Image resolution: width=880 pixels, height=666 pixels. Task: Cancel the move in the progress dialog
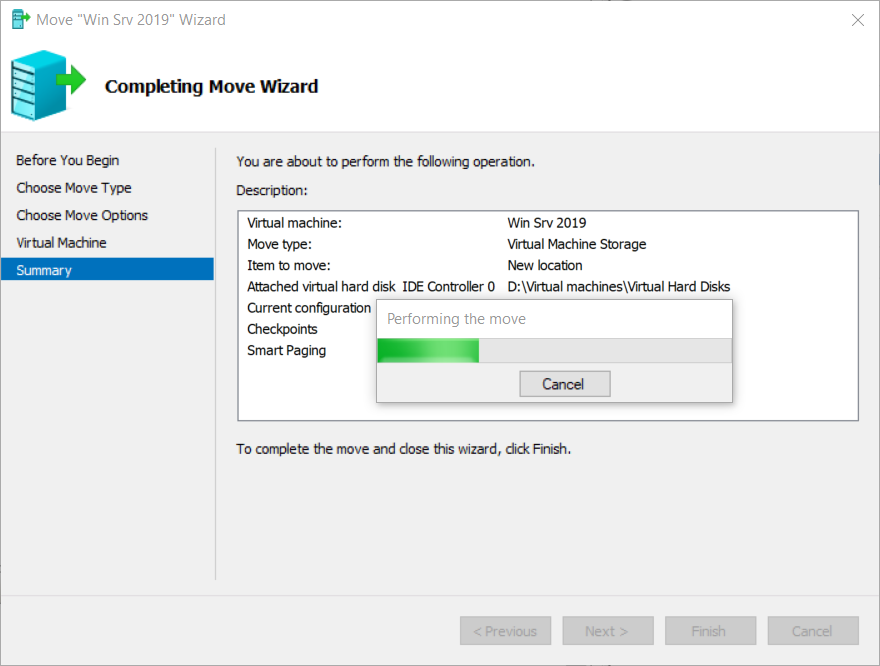[x=563, y=384]
